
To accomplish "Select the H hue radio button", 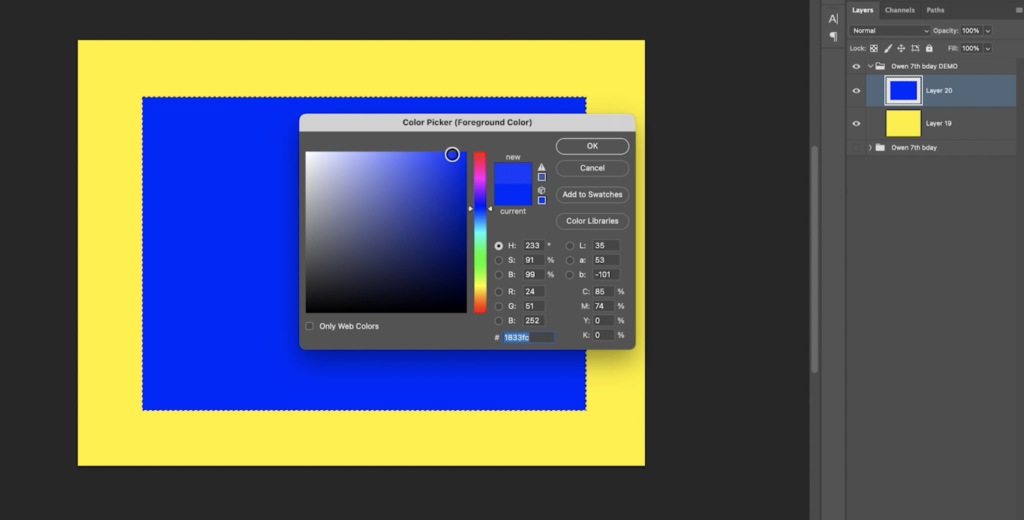I will [x=499, y=246].
